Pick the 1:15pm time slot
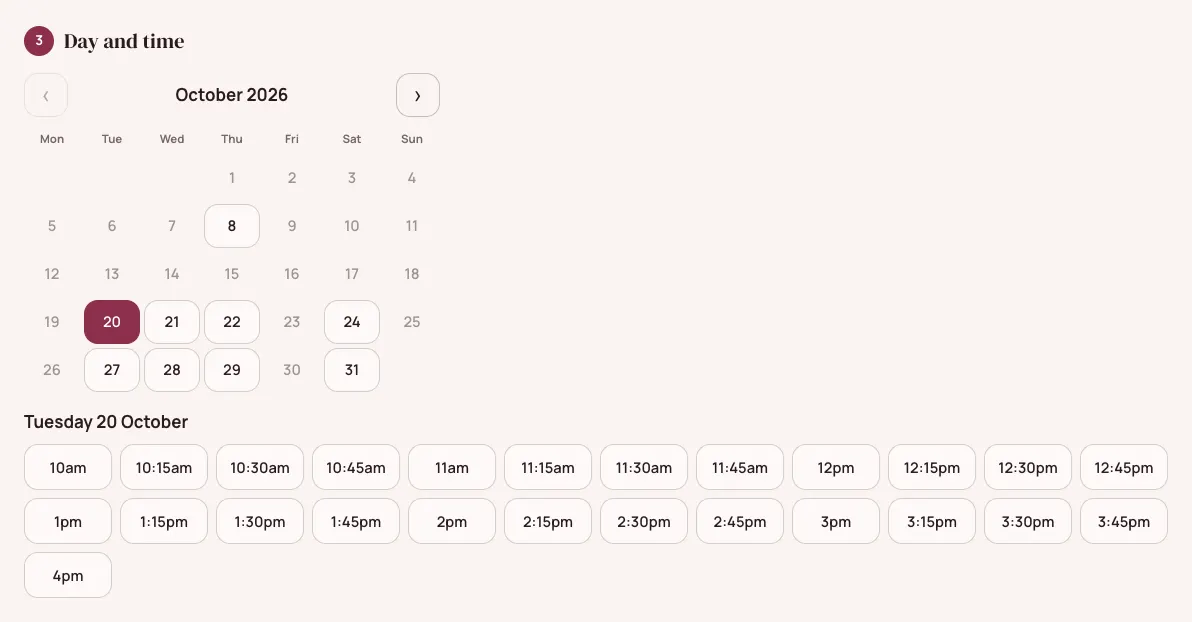 click(163, 522)
